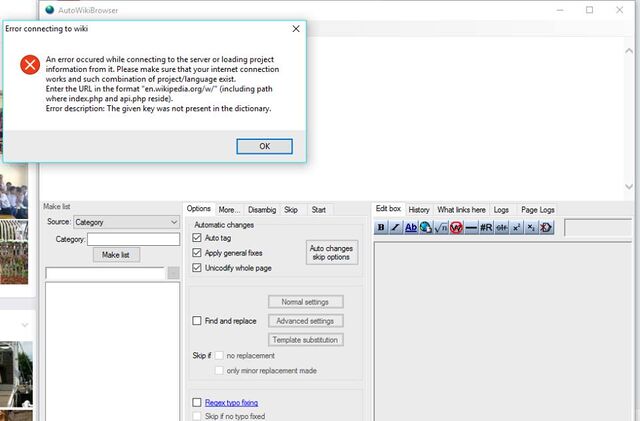Check Skip if no typo fixed
This screenshot has width=640, height=421.
click(x=197, y=416)
